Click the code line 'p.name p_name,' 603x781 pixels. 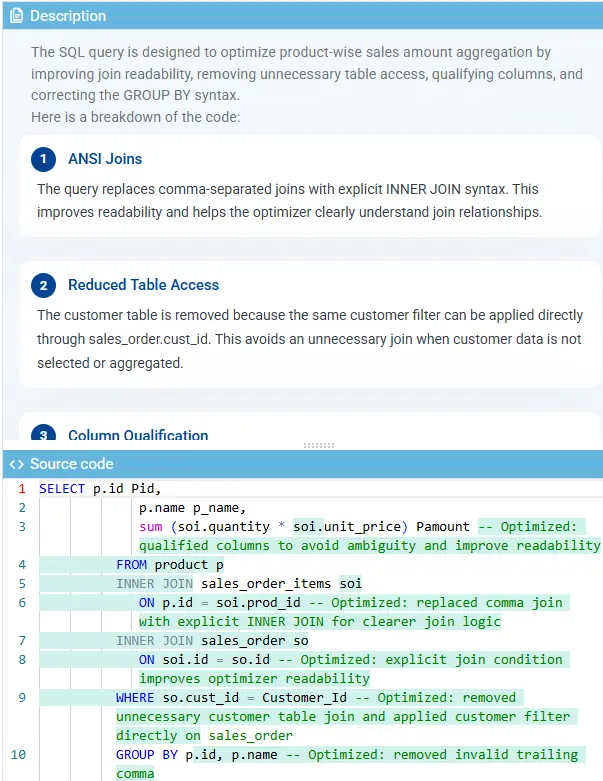pos(193,508)
